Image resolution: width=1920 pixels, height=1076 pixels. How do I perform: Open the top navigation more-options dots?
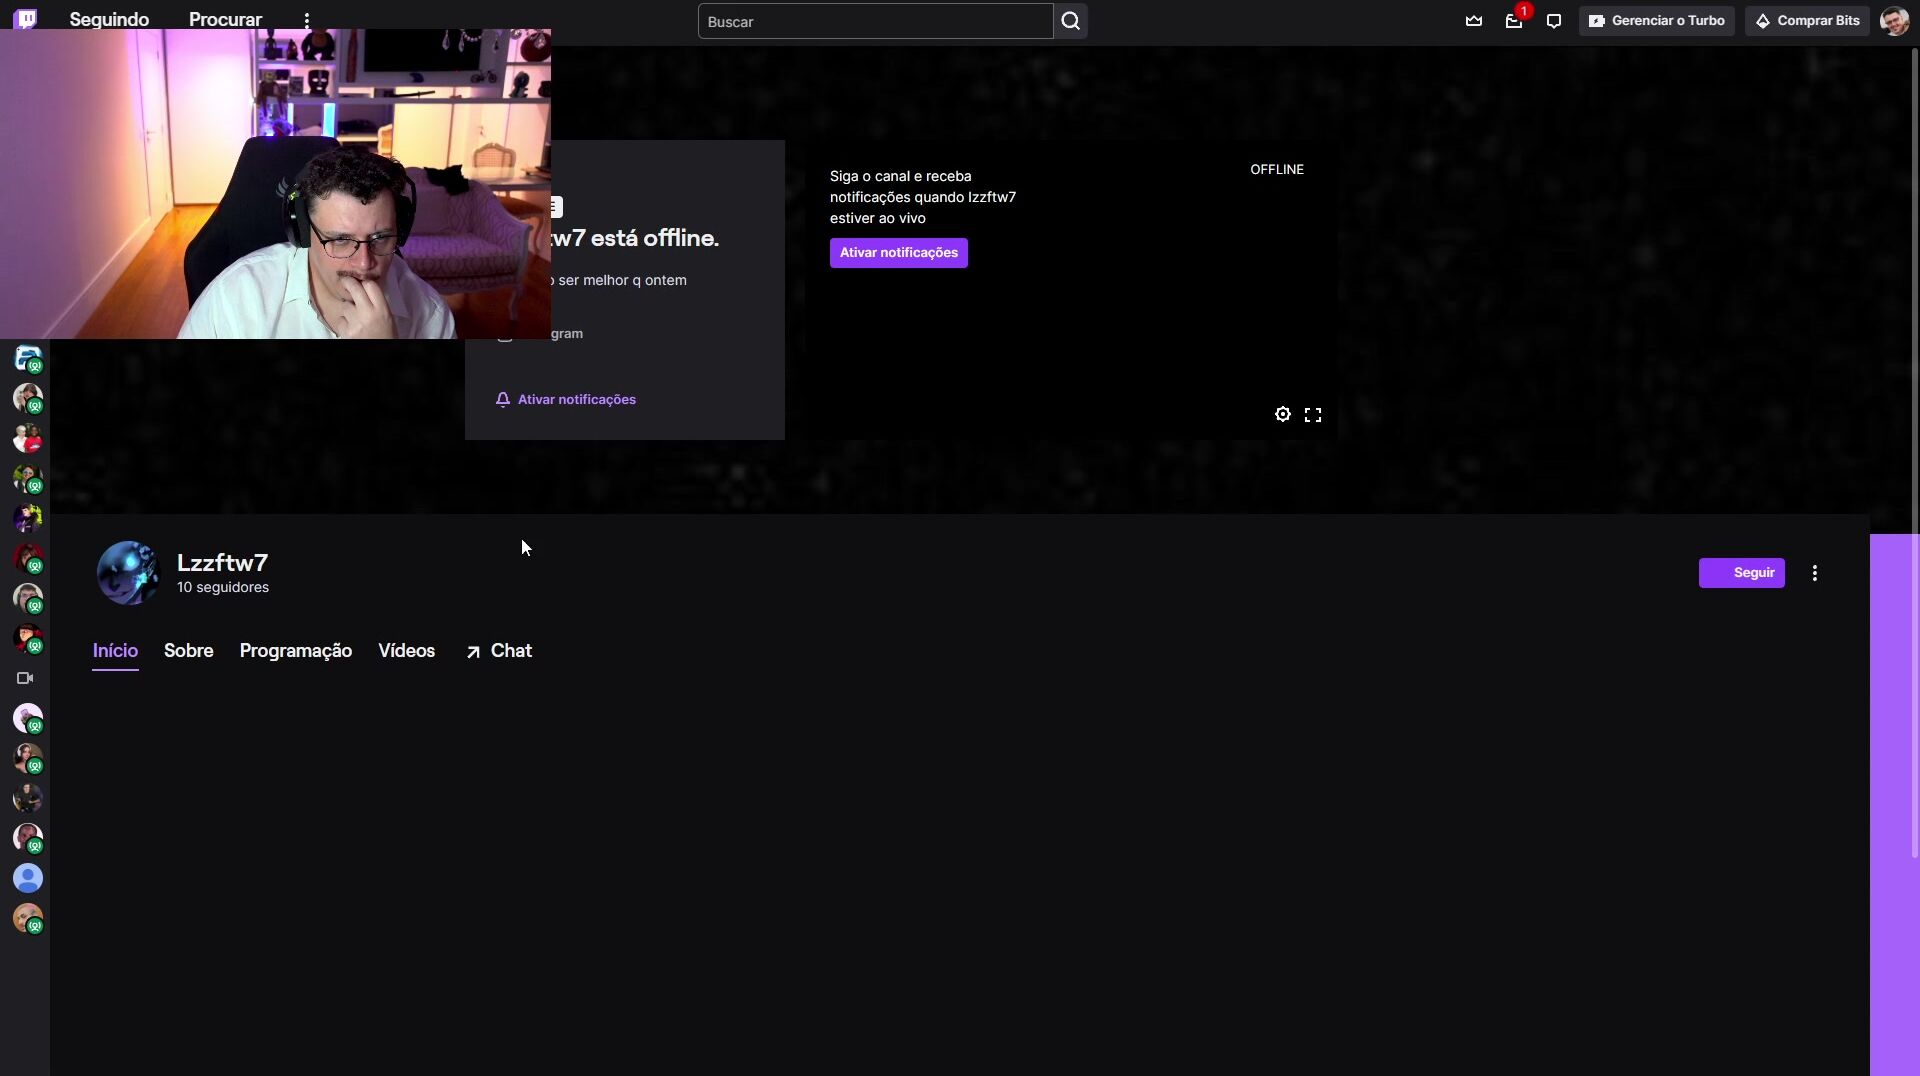pos(307,20)
